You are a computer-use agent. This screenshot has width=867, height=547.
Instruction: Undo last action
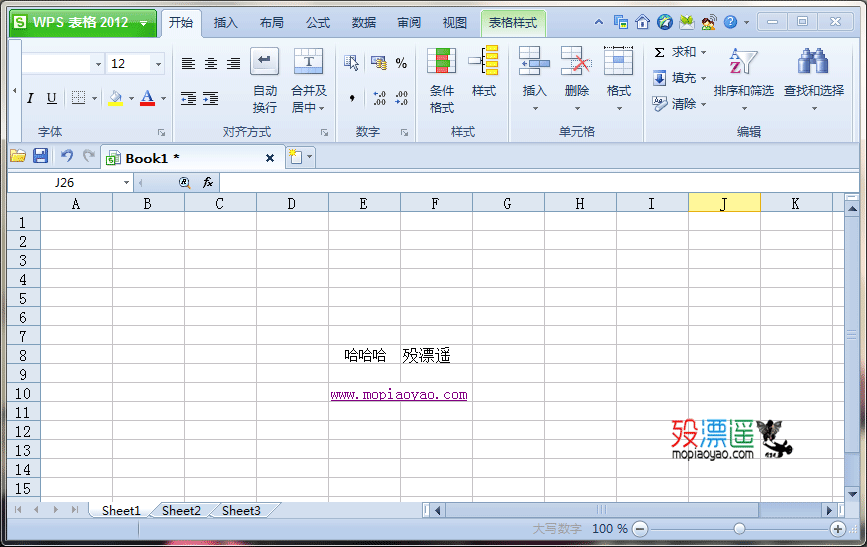tap(67, 157)
